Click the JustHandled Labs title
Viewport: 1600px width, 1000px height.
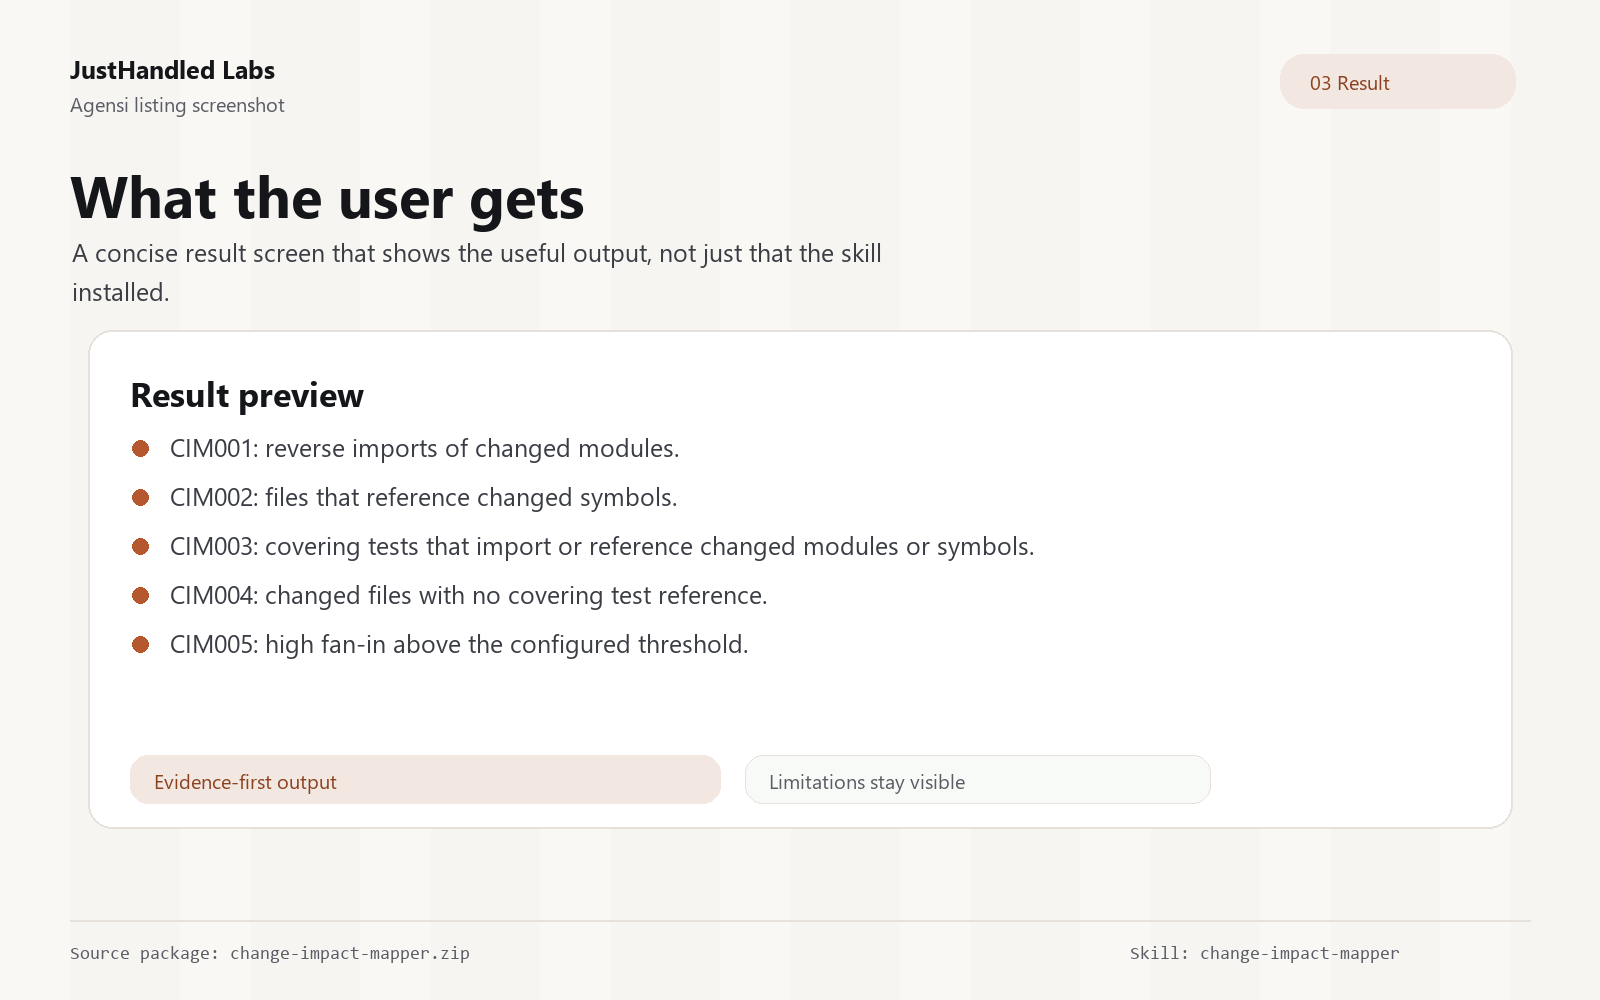(172, 71)
